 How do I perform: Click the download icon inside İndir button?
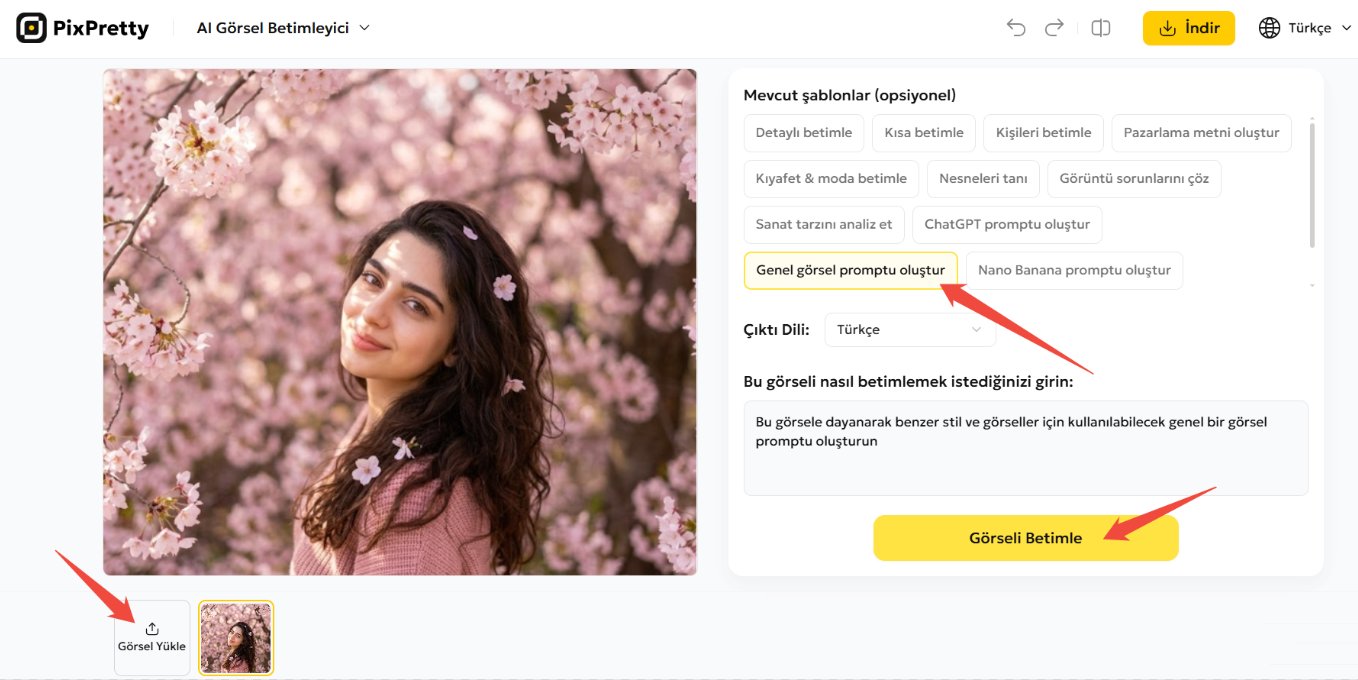1166,27
